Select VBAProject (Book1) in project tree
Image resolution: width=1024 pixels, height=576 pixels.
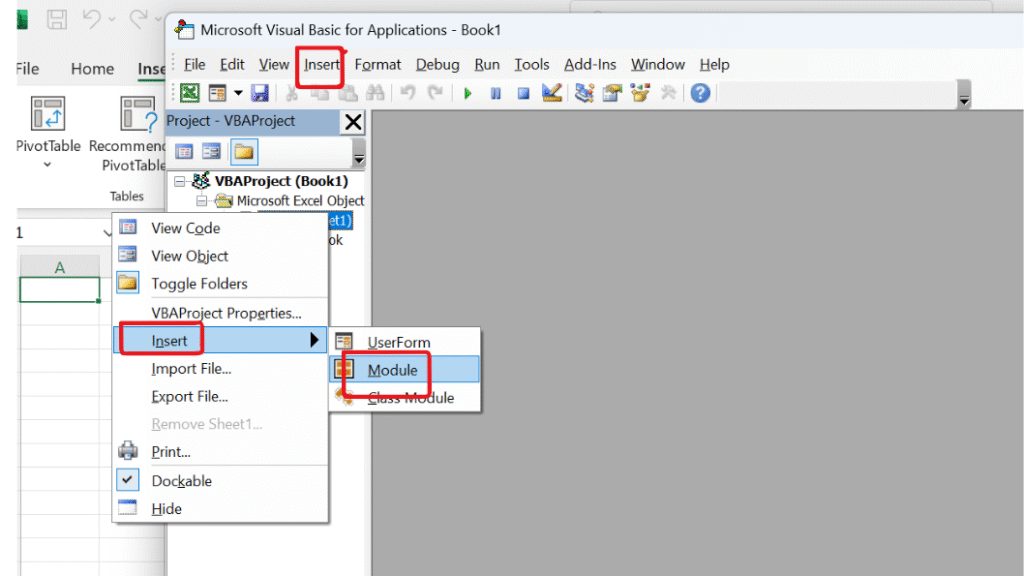281,181
